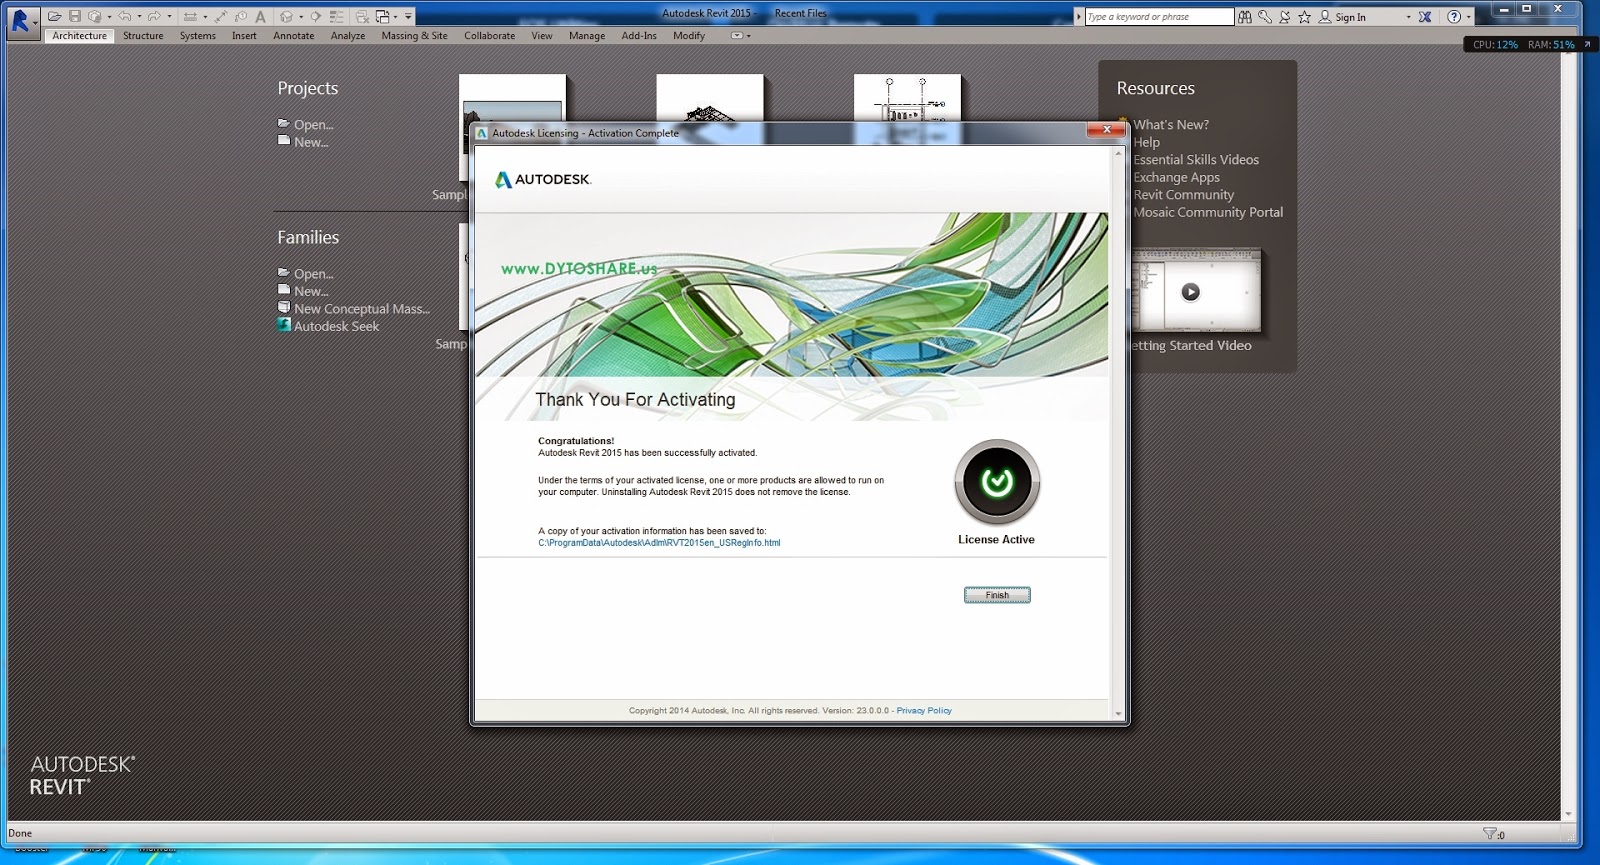
Task: Select the Measure between references tool
Action: (190, 17)
